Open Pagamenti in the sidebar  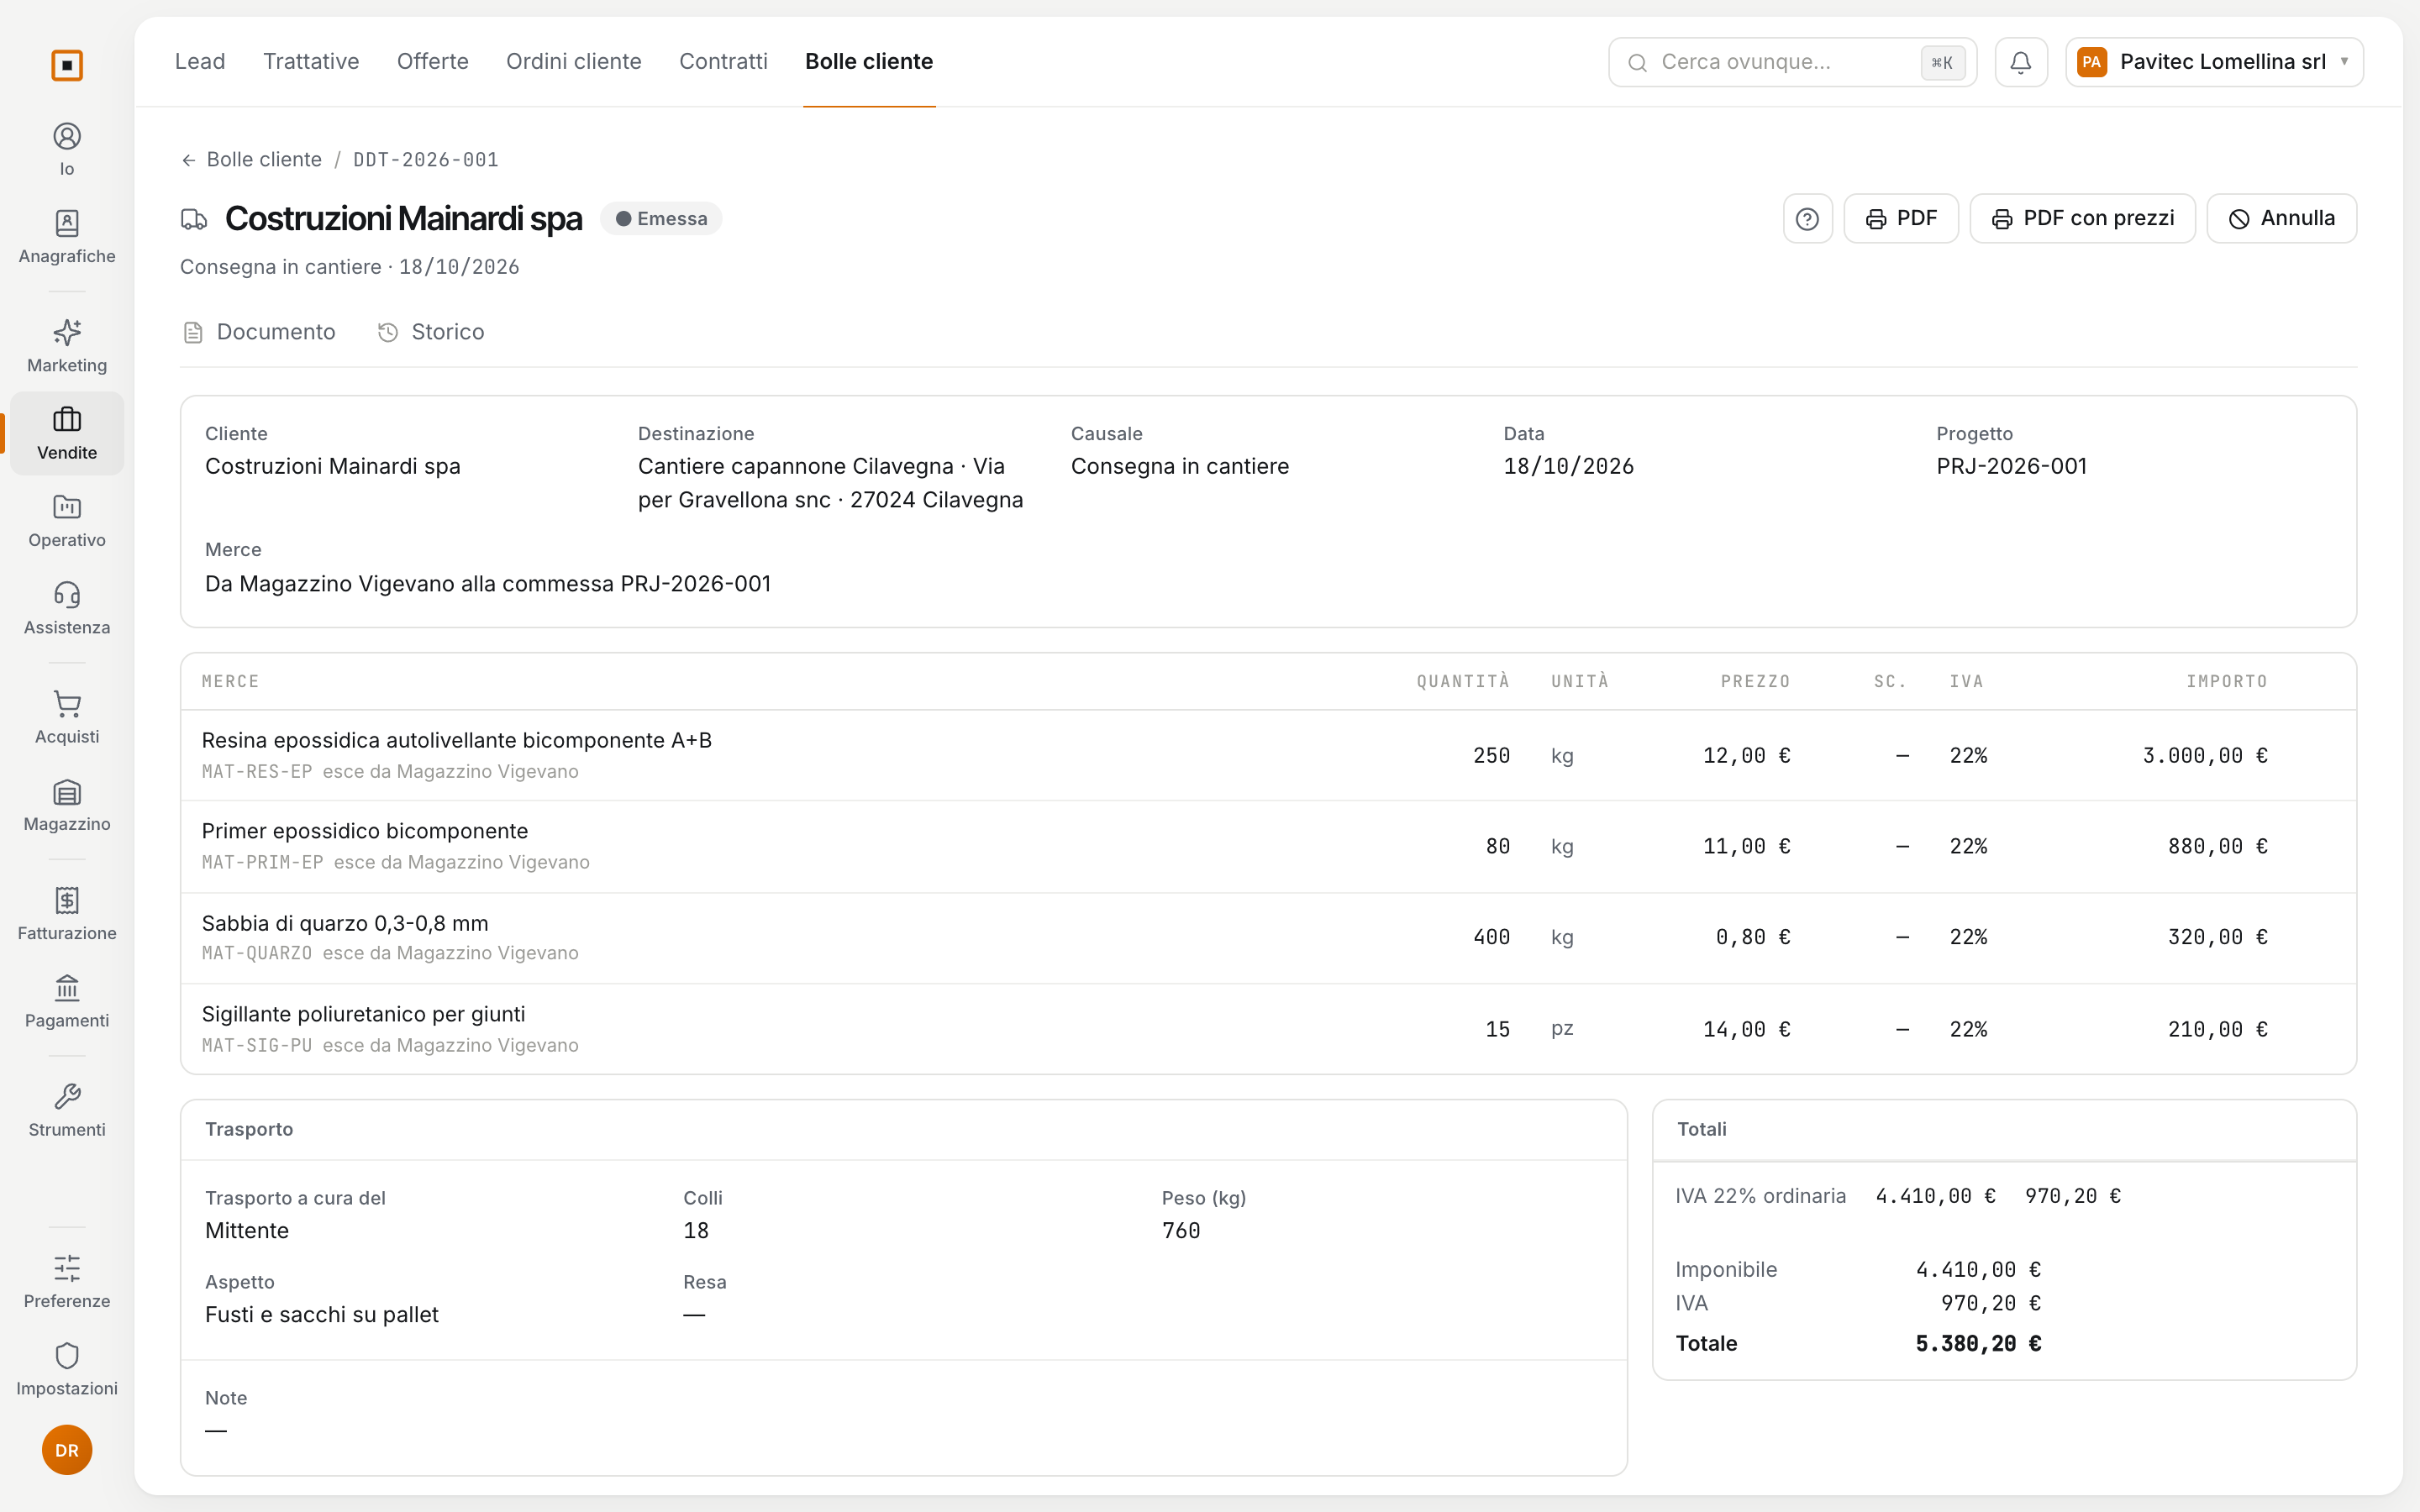(x=67, y=1001)
